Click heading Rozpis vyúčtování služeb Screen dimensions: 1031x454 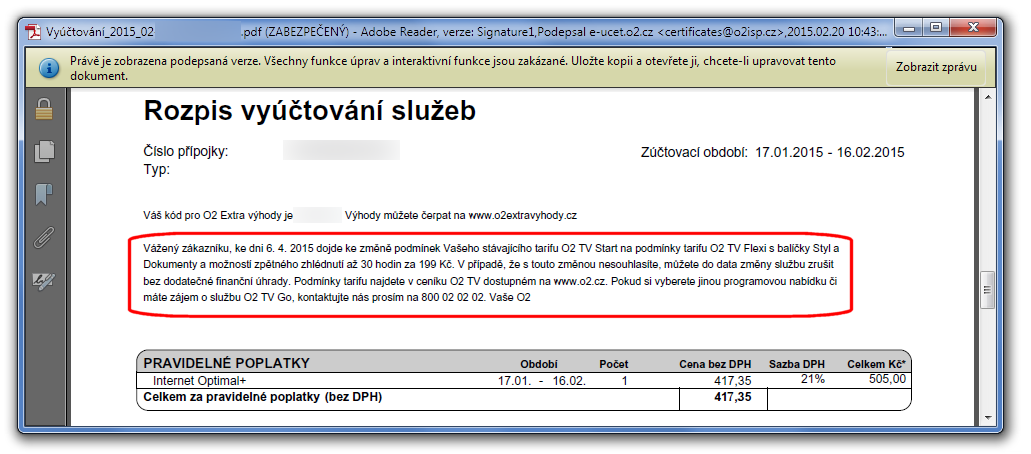coord(310,111)
